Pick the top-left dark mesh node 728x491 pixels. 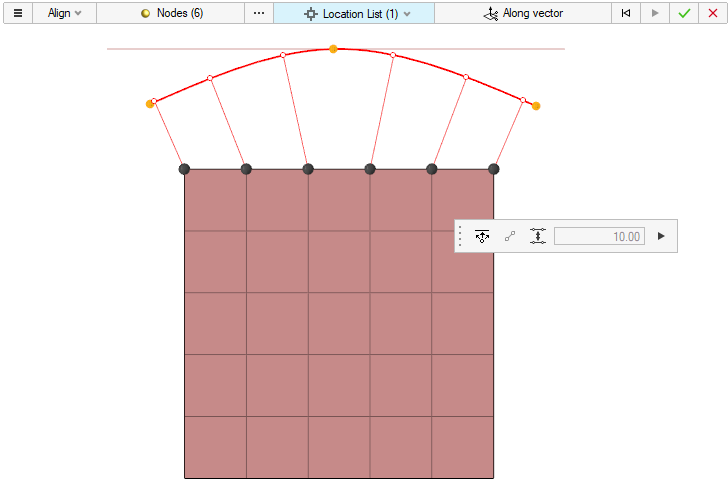coord(184,169)
